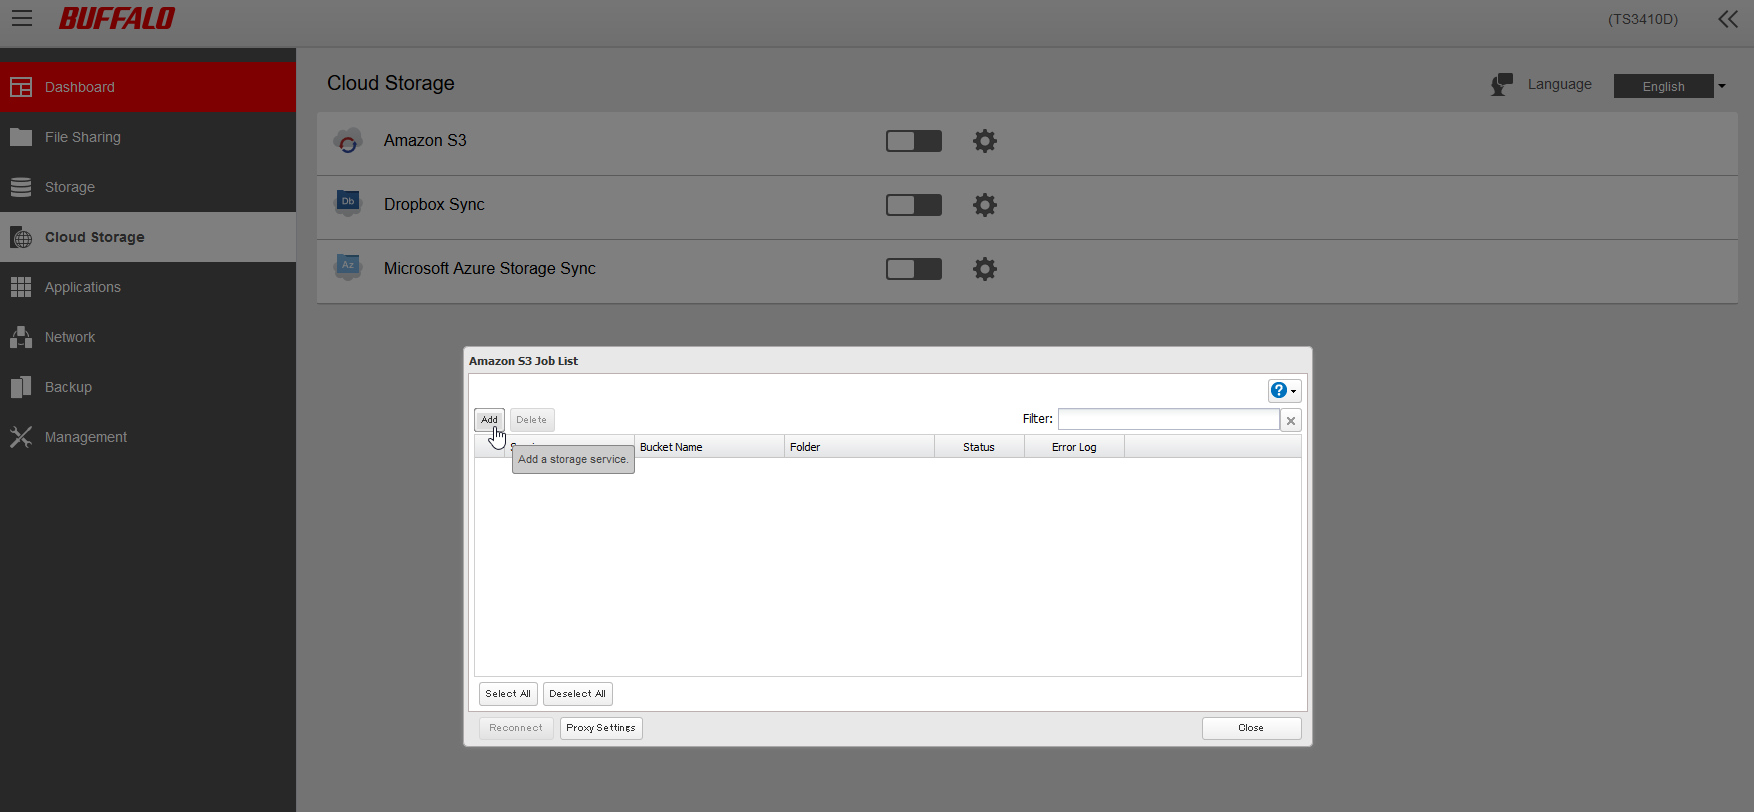
Task: Click the Cloud Storage page heading
Action: pyautogui.click(x=391, y=83)
